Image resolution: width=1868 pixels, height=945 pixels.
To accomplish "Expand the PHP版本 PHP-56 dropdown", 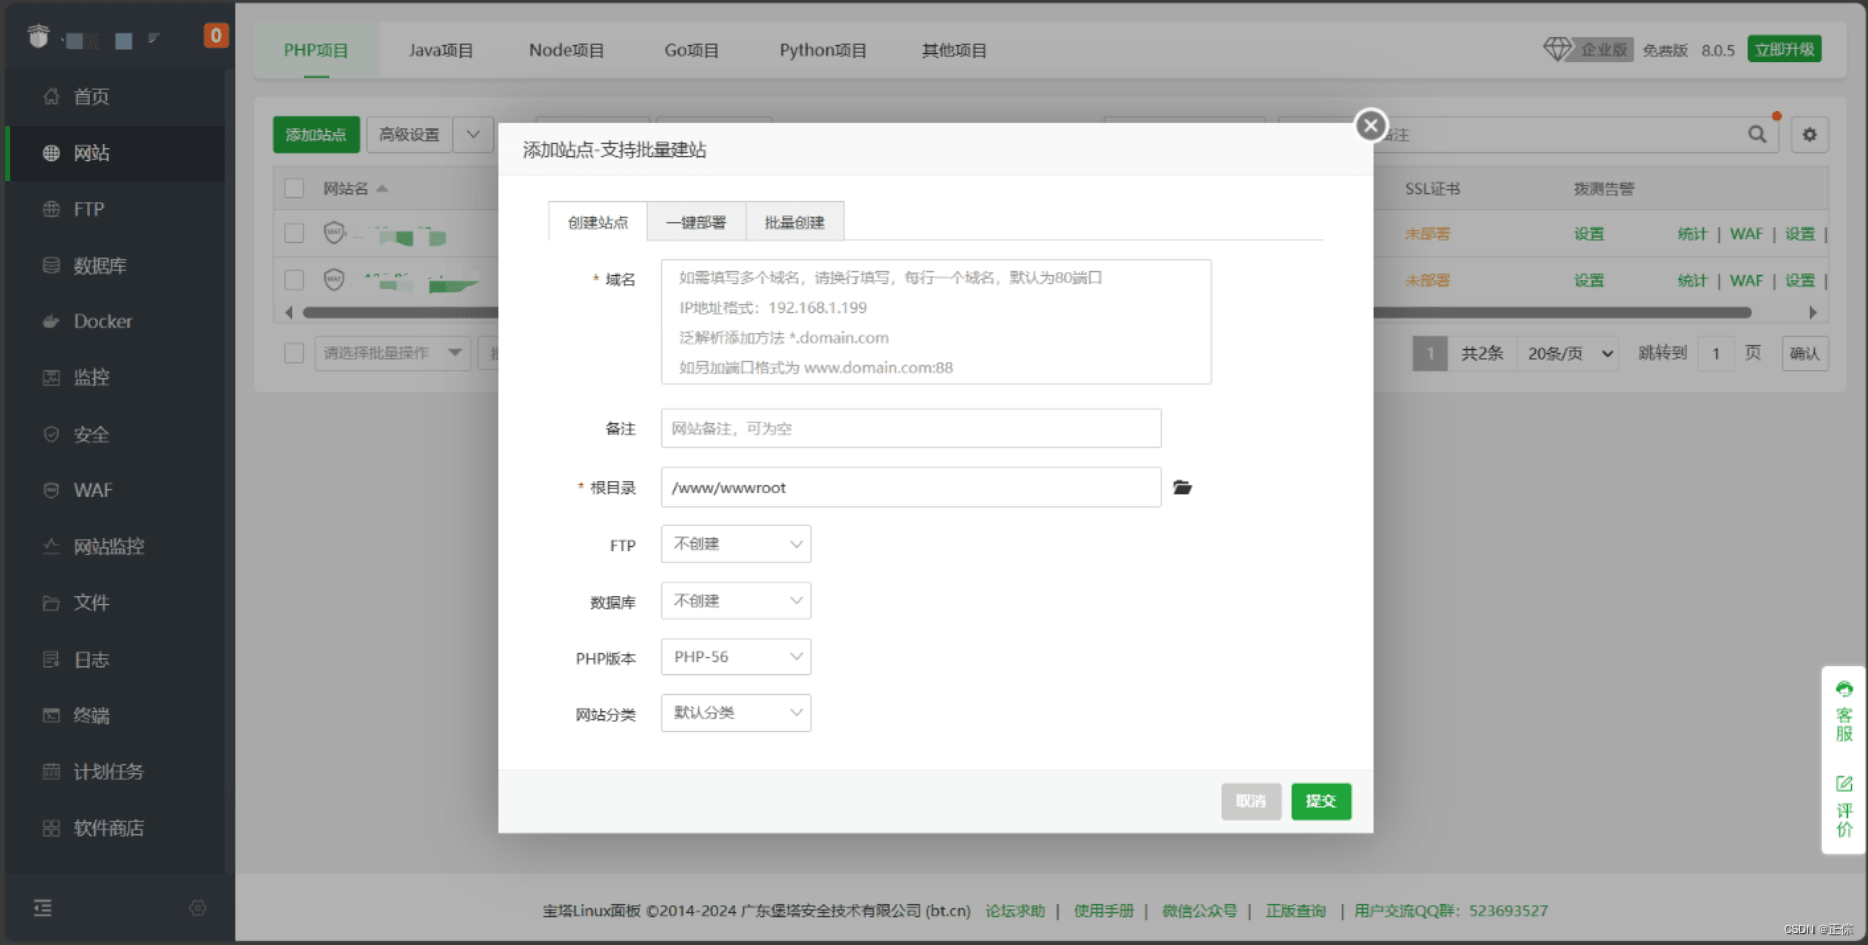I will [736, 657].
